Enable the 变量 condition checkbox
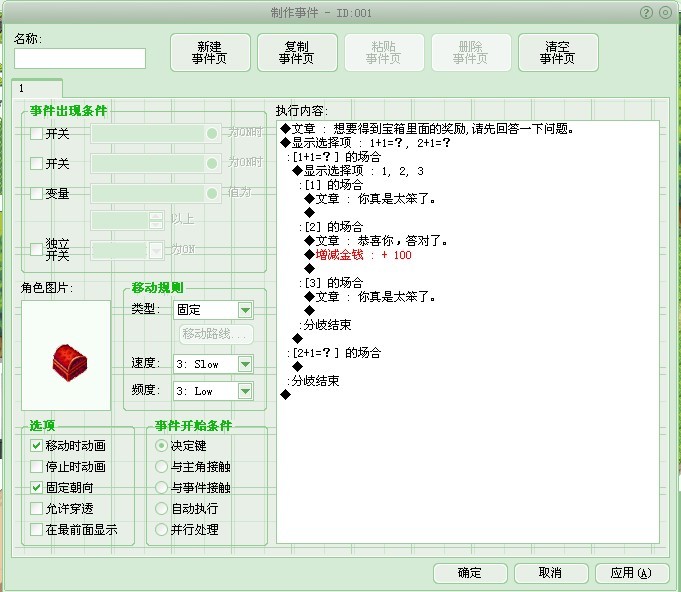Screen dimensions: 681x592 click(36, 193)
